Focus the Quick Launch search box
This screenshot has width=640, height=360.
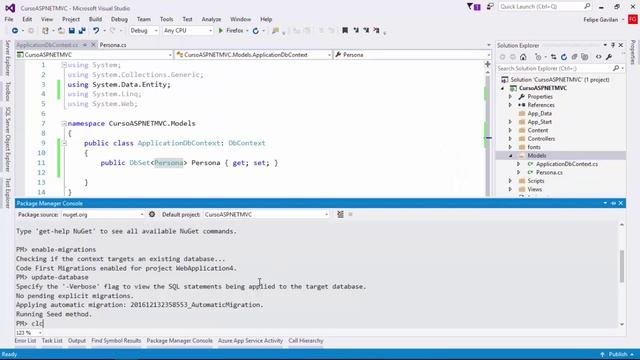(545, 7)
